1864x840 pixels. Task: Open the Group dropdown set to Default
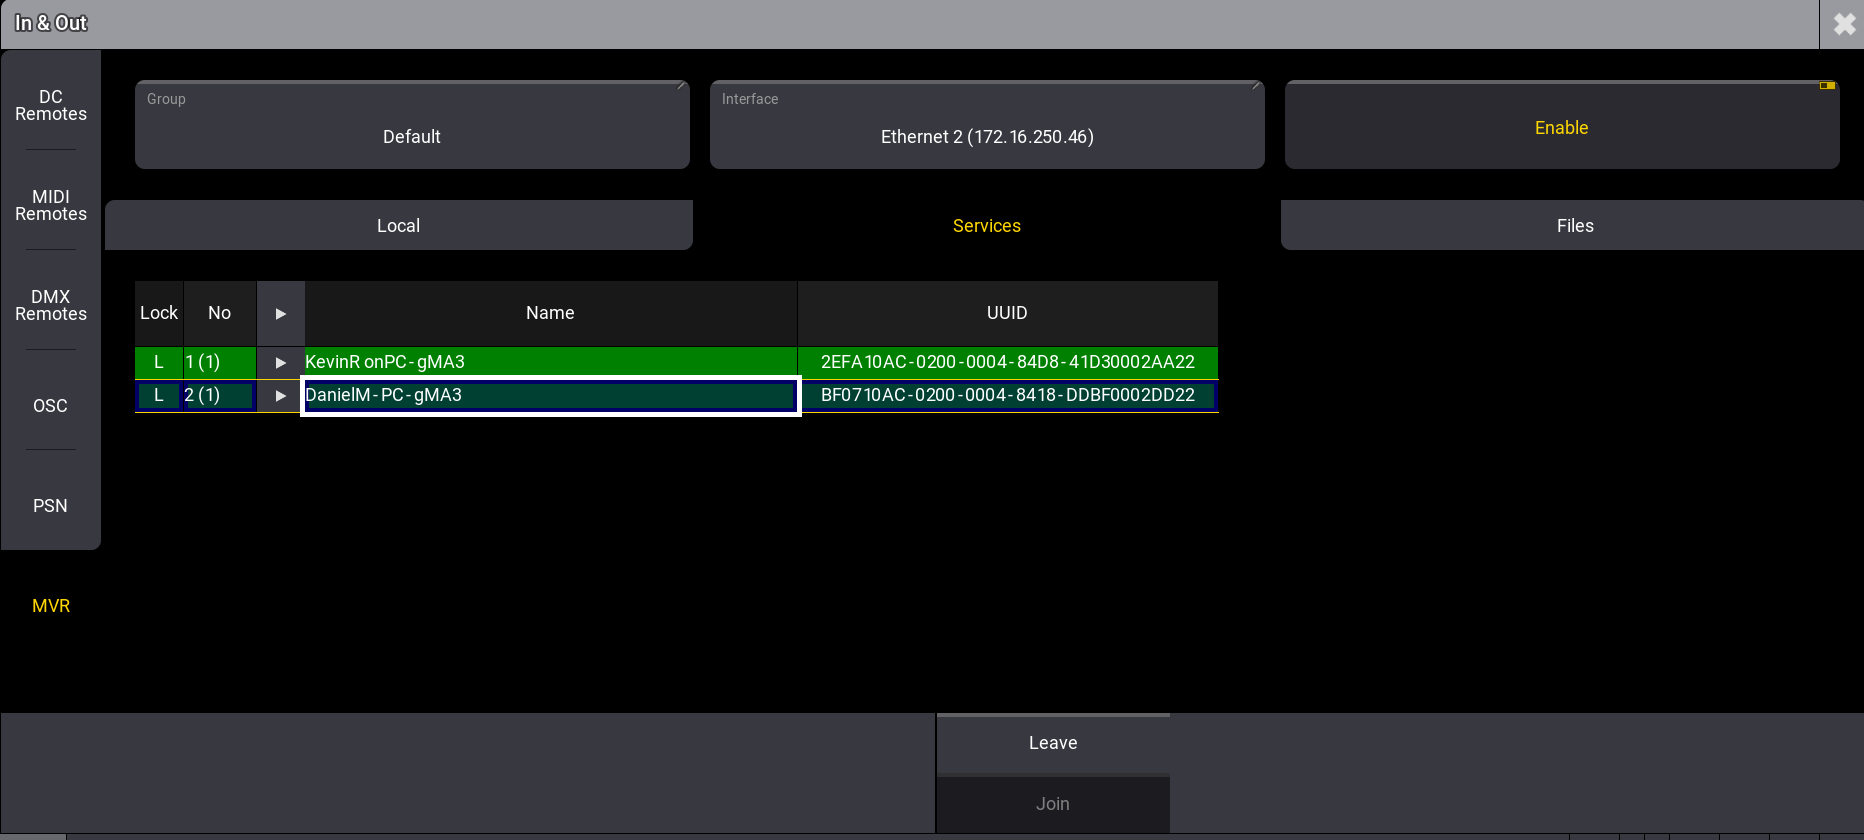(x=412, y=126)
